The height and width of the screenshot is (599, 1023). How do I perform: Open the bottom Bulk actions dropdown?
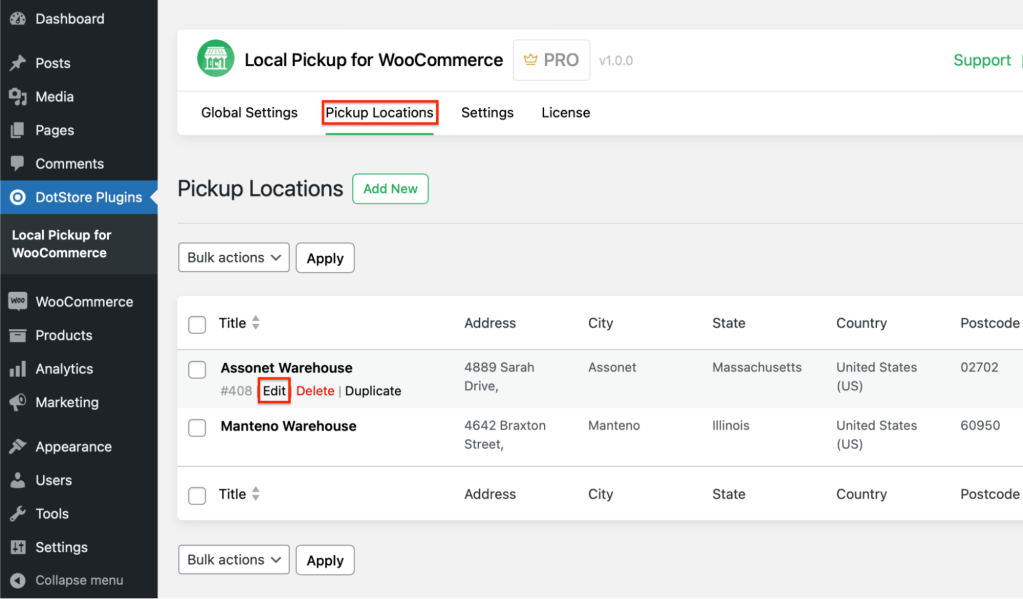pyautogui.click(x=234, y=560)
